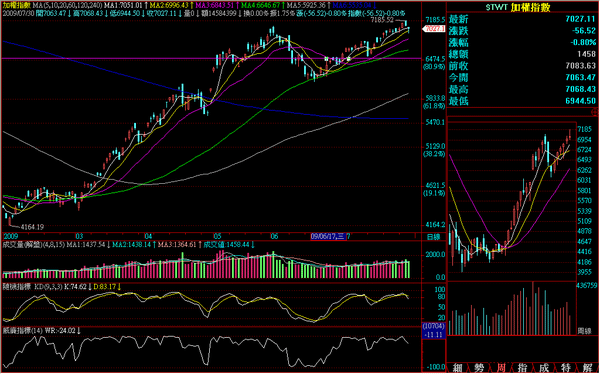
Task: Select the 特 tab at bottom right
Action: [566, 368]
